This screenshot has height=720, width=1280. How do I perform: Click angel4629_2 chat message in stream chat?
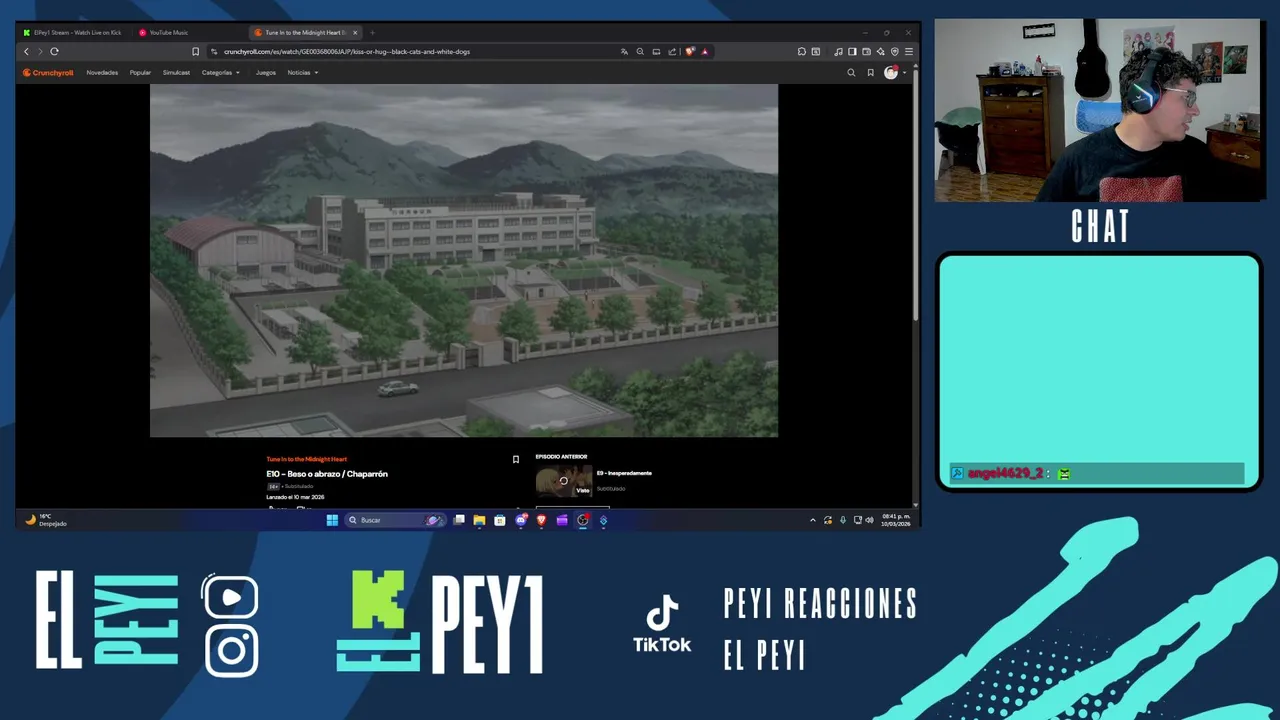pos(1096,473)
